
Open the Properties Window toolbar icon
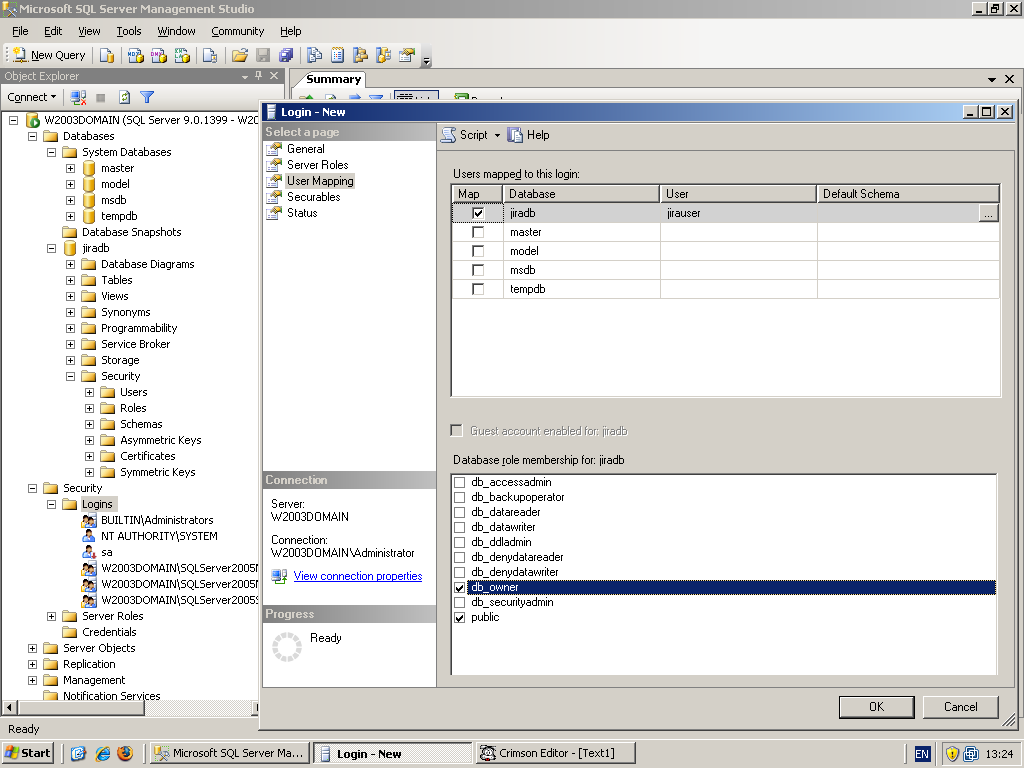[x=407, y=56]
